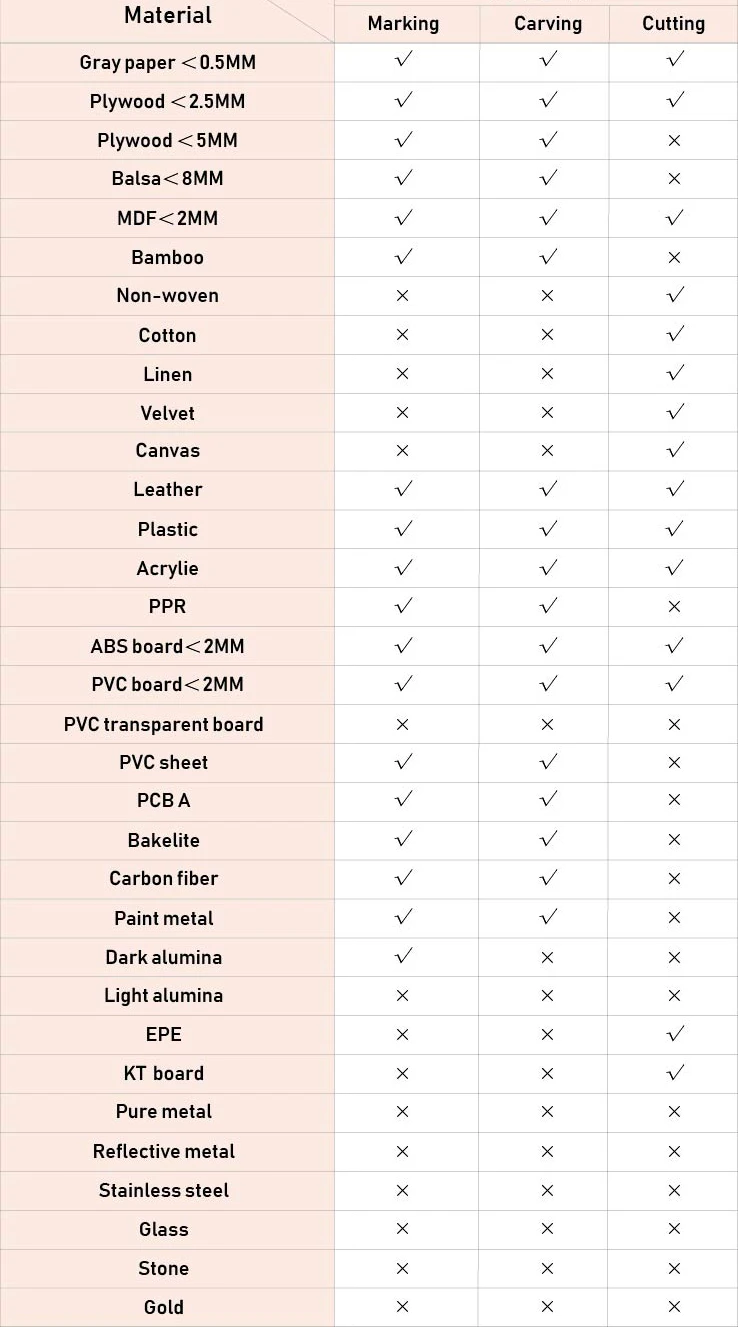Image resolution: width=738 pixels, height=1327 pixels.
Task: Select the Cutting column header
Action: click(x=673, y=24)
